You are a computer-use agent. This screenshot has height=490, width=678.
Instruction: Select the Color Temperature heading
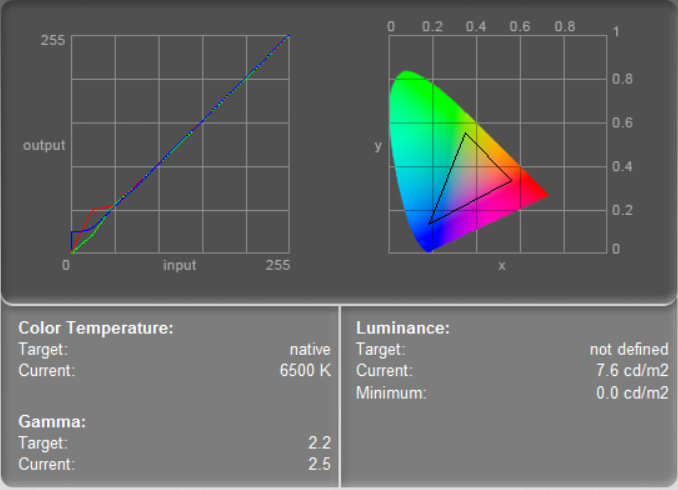(96, 328)
